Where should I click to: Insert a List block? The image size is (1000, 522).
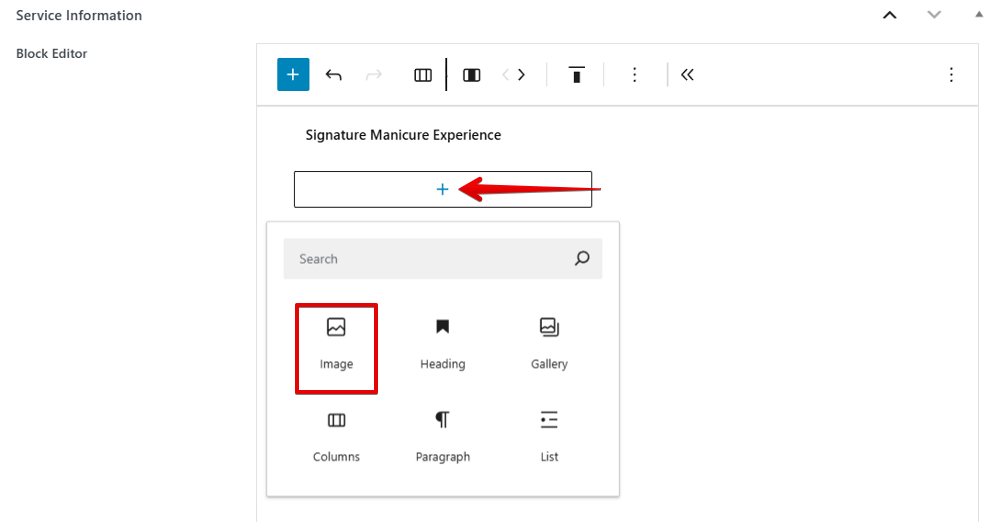(549, 438)
